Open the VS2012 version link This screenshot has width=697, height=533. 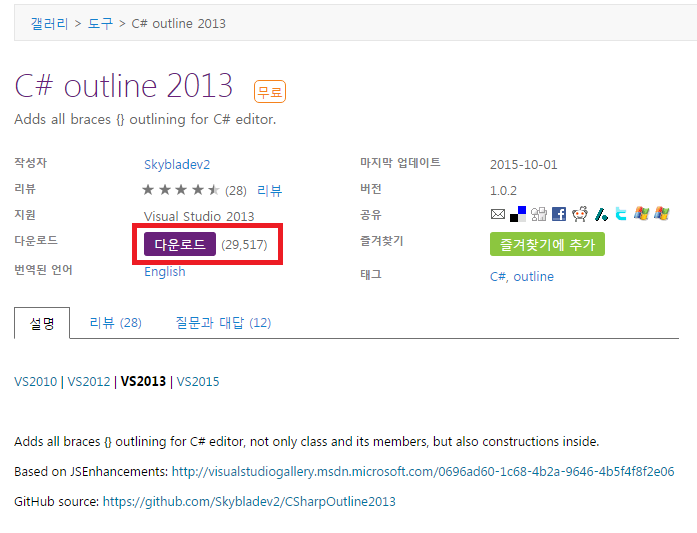click(88, 381)
